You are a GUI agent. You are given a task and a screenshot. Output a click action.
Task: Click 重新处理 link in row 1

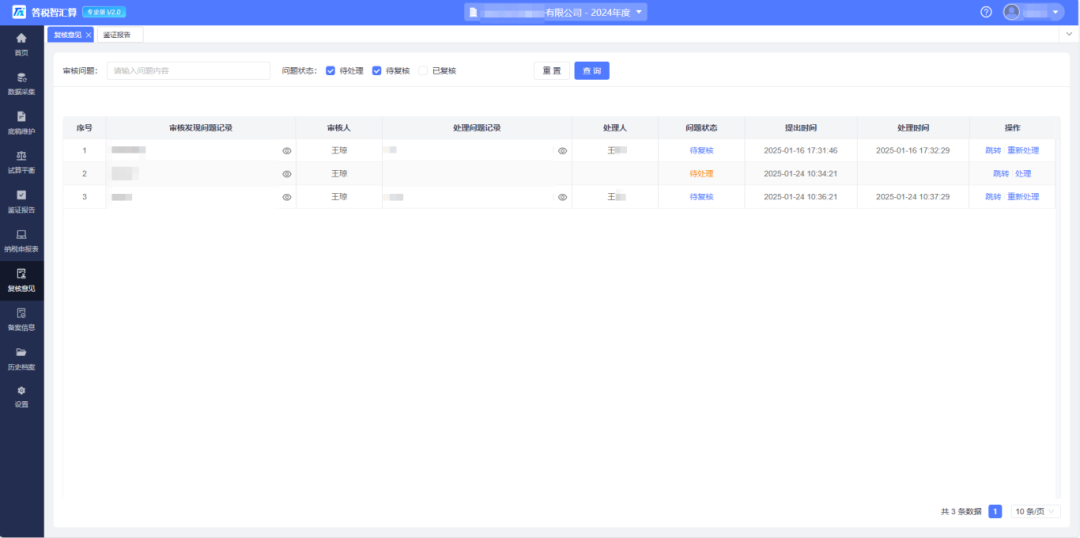tap(1023, 150)
